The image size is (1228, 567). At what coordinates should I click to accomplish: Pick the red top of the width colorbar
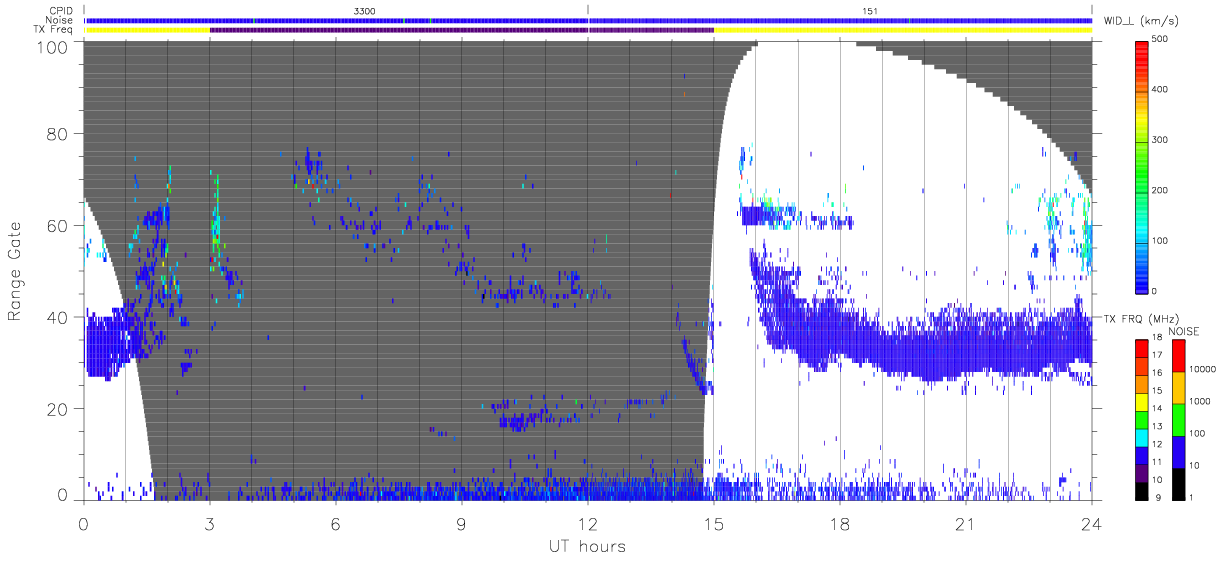tap(1142, 48)
